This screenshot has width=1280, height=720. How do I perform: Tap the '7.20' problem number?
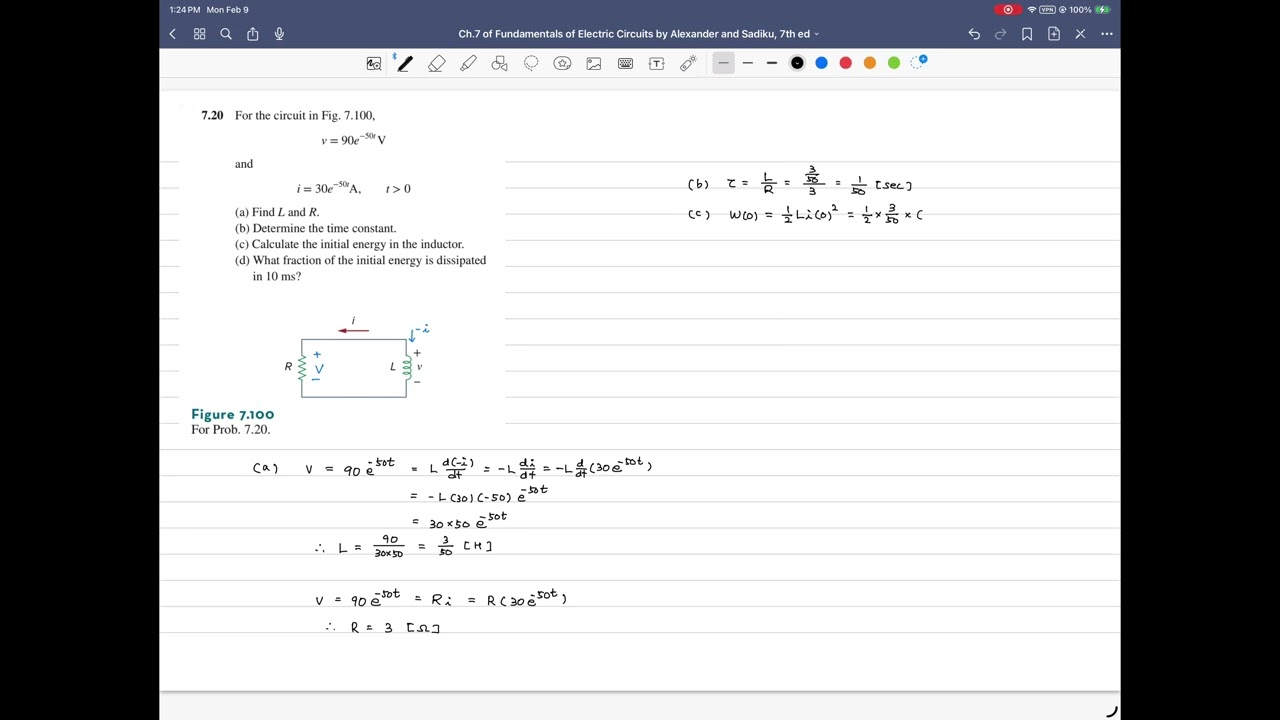pos(212,116)
